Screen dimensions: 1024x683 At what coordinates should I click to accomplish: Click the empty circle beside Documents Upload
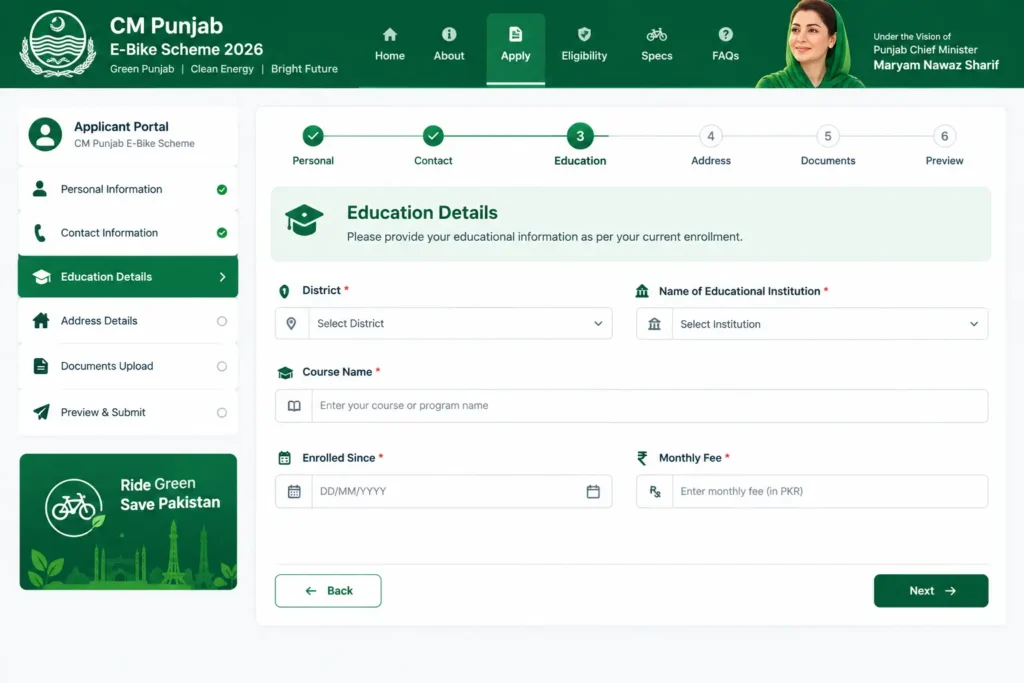[x=222, y=366]
